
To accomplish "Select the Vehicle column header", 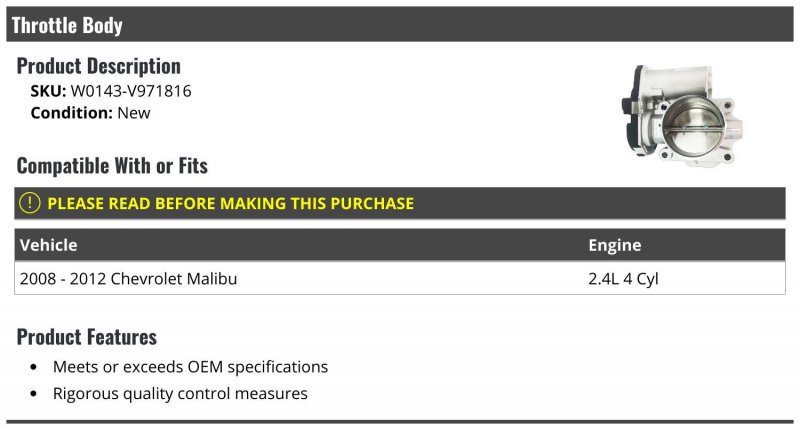I will pos(48,245).
